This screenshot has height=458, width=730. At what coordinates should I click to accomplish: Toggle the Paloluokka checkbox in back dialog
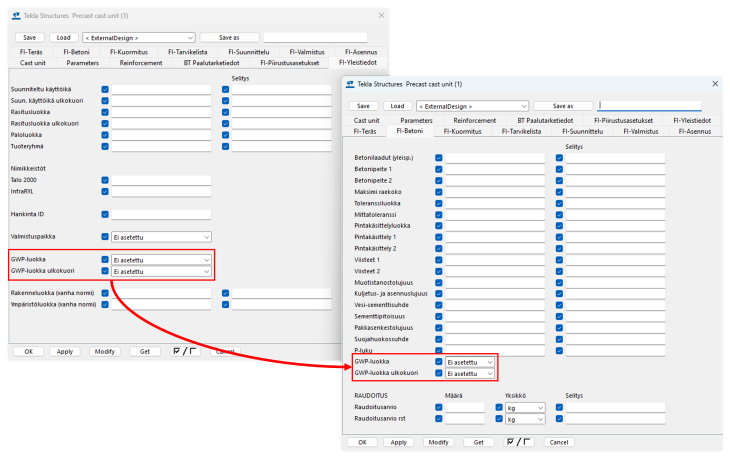pos(105,135)
